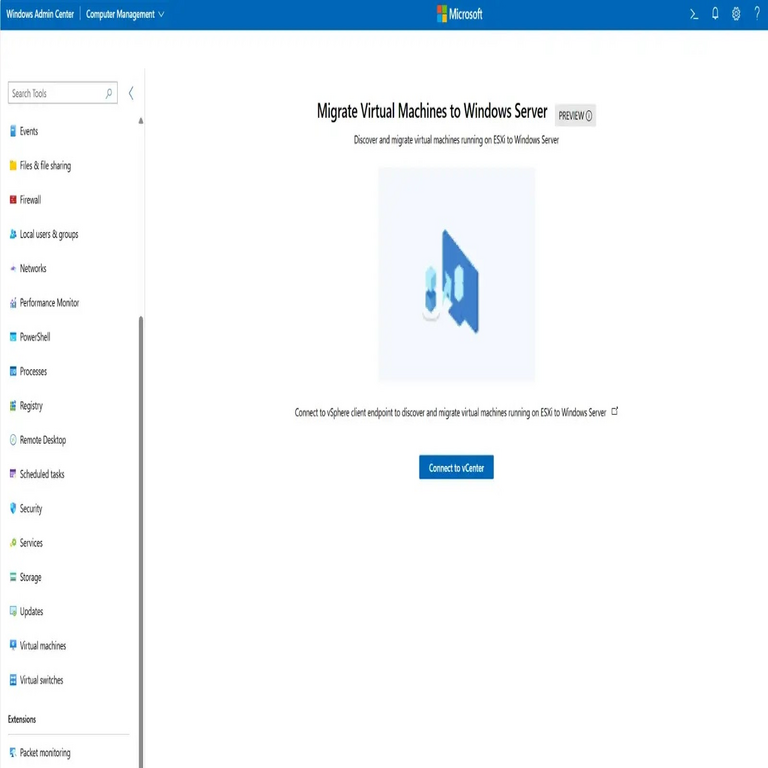The width and height of the screenshot is (768, 768).
Task: Open the PowerShell console icon in header
Action: click(x=694, y=14)
